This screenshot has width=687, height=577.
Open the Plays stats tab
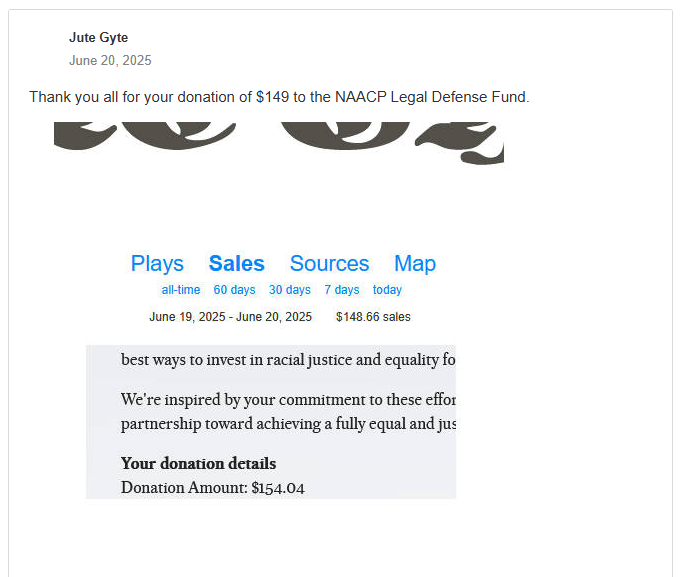tap(157, 264)
